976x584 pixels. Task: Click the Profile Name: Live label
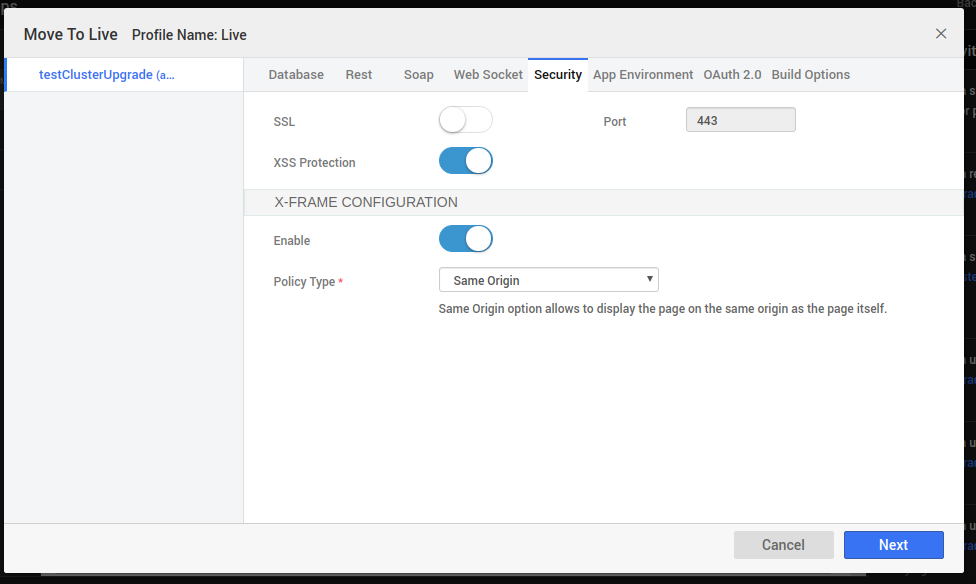(189, 35)
